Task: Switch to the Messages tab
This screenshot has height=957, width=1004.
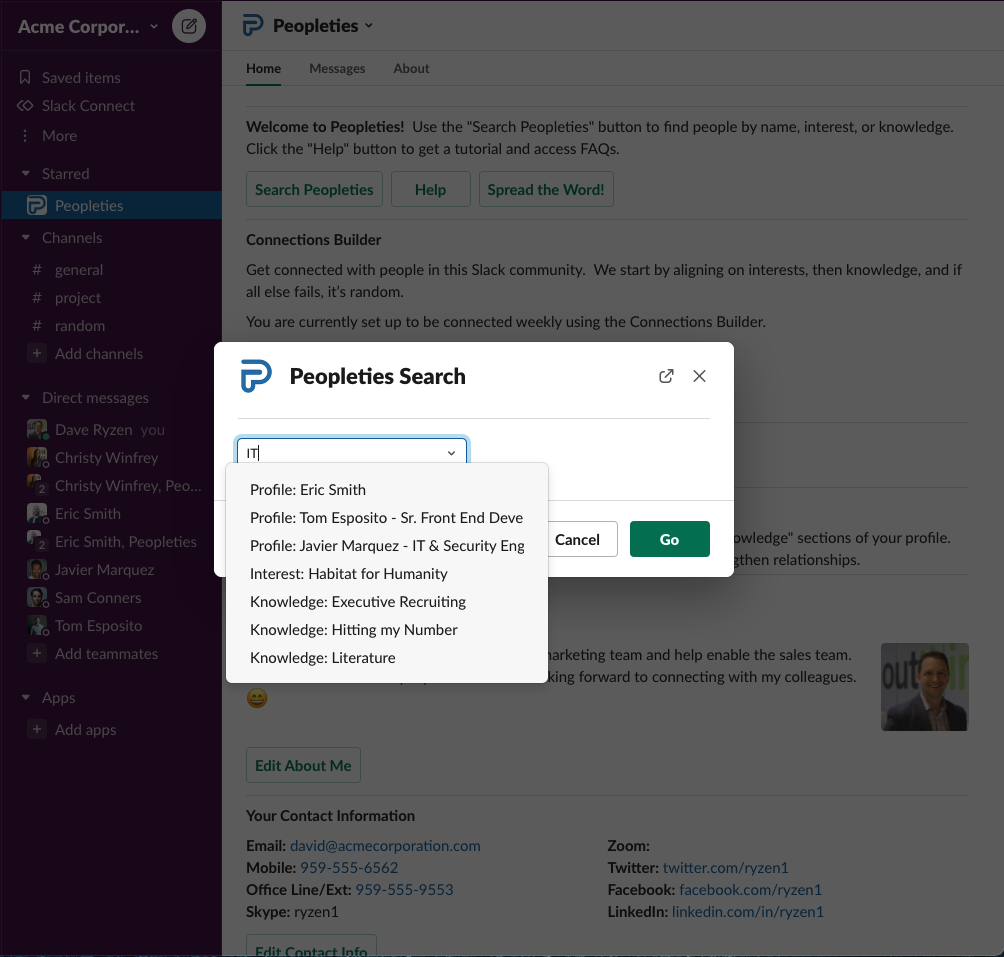Action: pyautogui.click(x=337, y=68)
